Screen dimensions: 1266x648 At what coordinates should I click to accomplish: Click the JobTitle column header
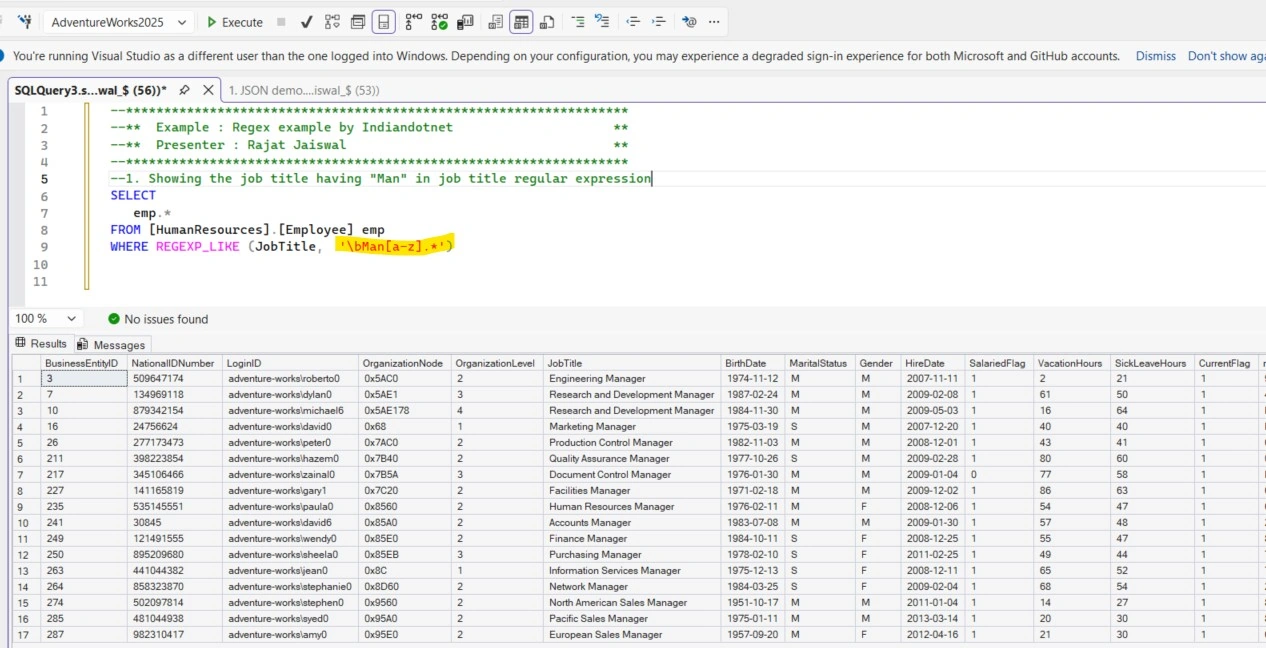631,363
